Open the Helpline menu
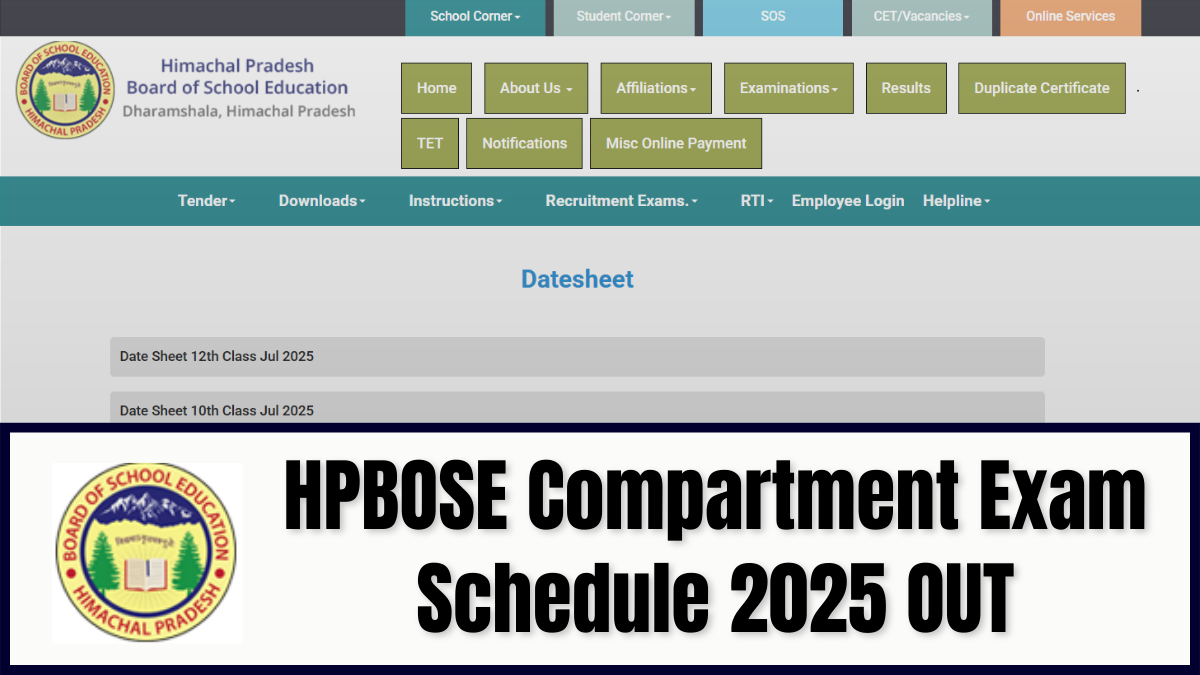This screenshot has width=1200, height=675. click(x=956, y=201)
